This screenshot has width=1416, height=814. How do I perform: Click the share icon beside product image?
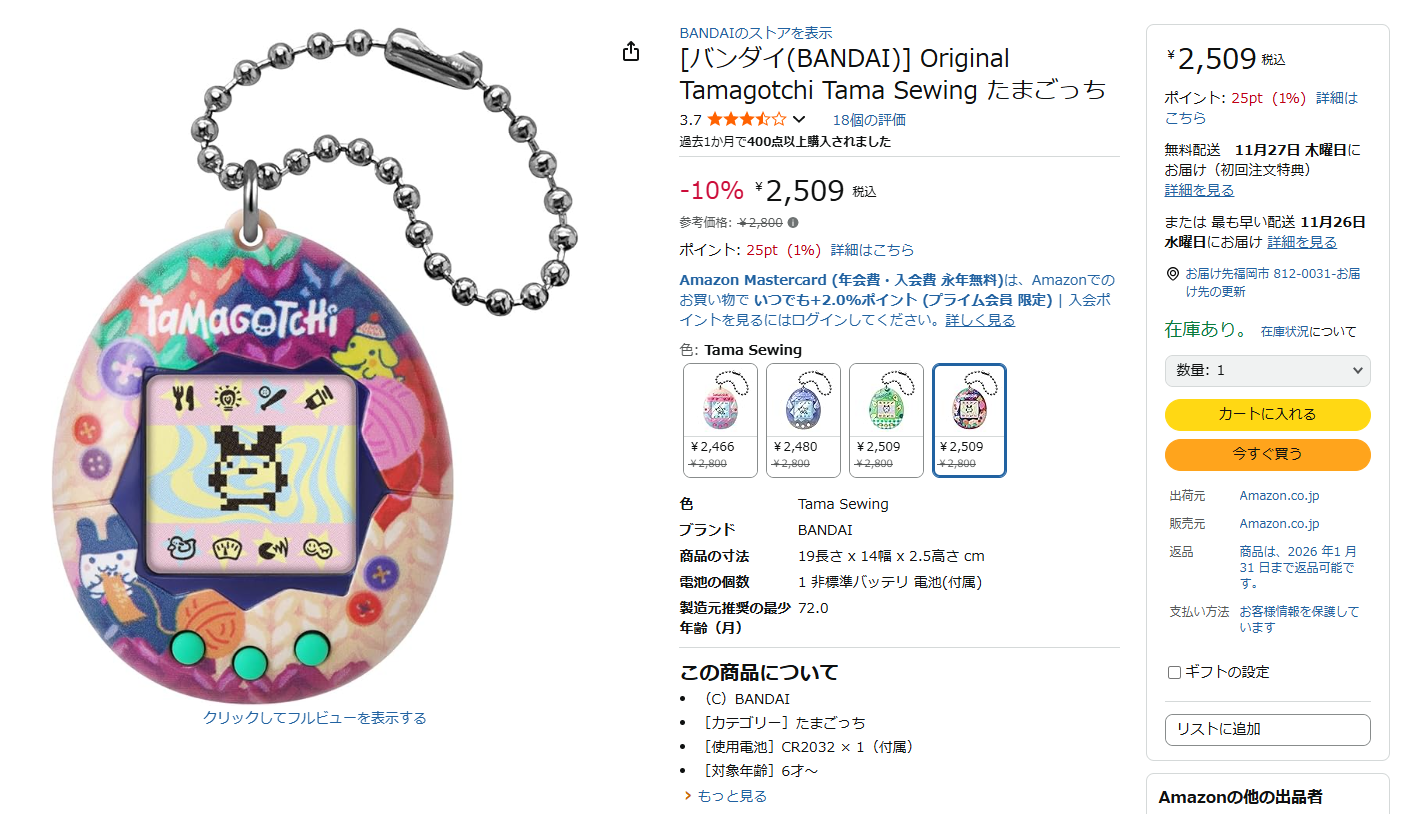[631, 51]
